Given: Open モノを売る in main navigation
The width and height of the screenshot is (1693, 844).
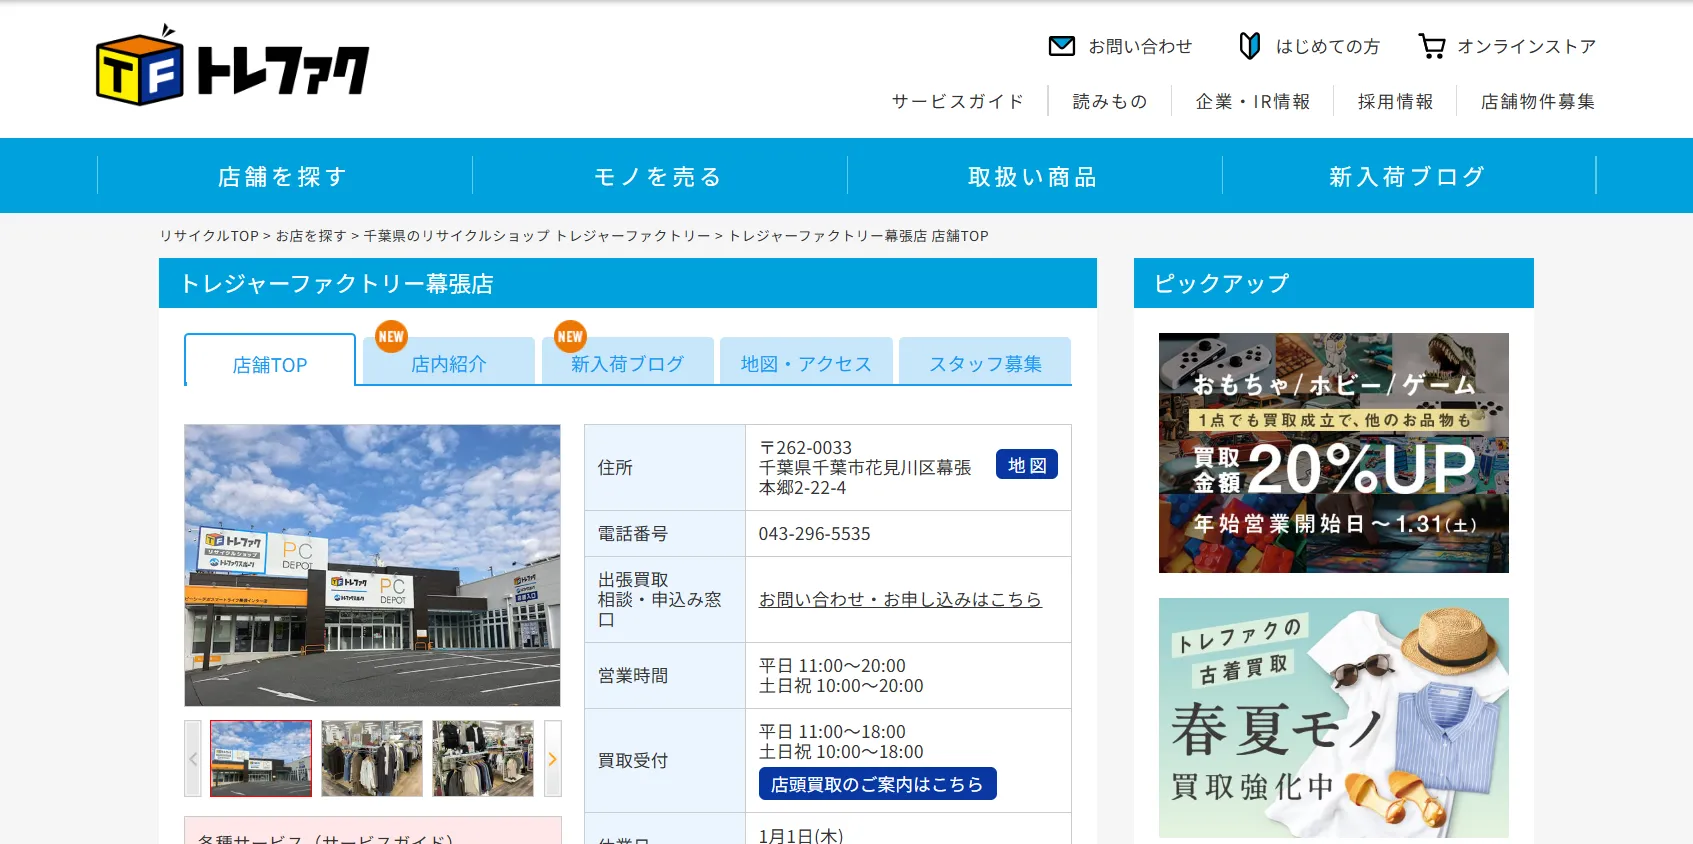Looking at the screenshot, I should coord(659,177).
